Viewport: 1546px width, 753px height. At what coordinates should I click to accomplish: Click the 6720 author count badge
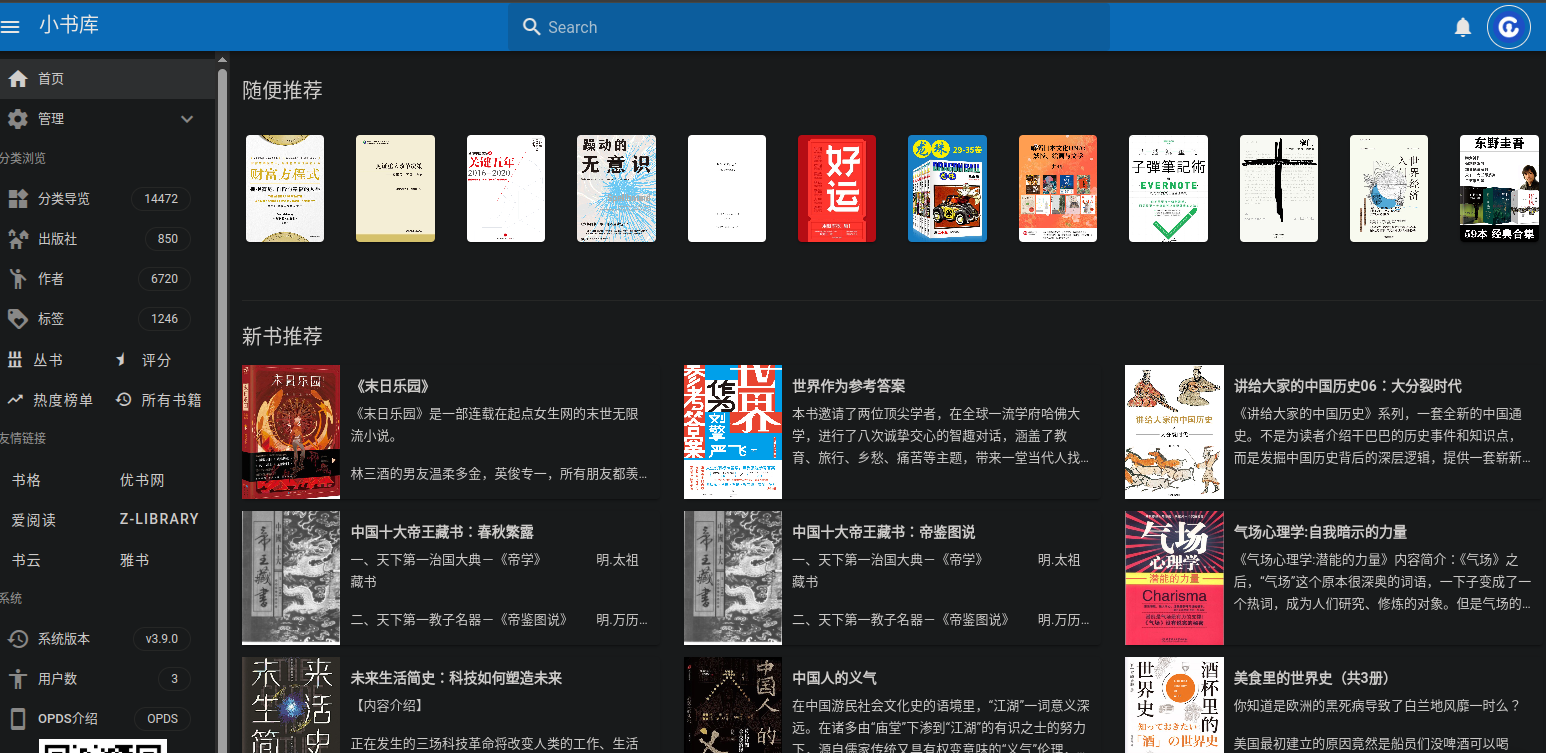pyautogui.click(x=165, y=279)
